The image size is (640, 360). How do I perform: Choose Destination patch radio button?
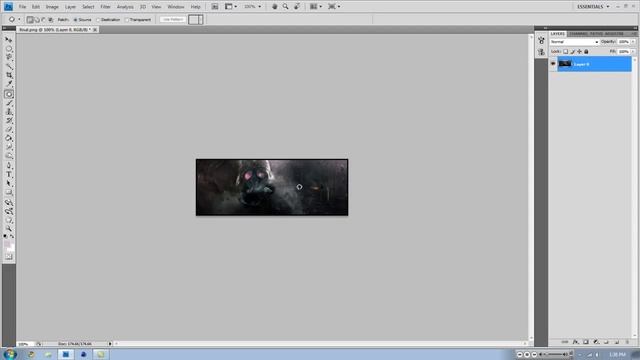(x=98, y=20)
